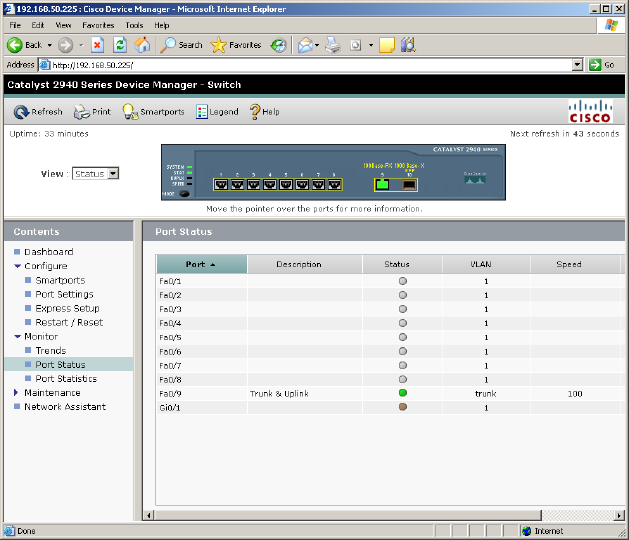Click the green status indicator for Fa0/9

403,393
